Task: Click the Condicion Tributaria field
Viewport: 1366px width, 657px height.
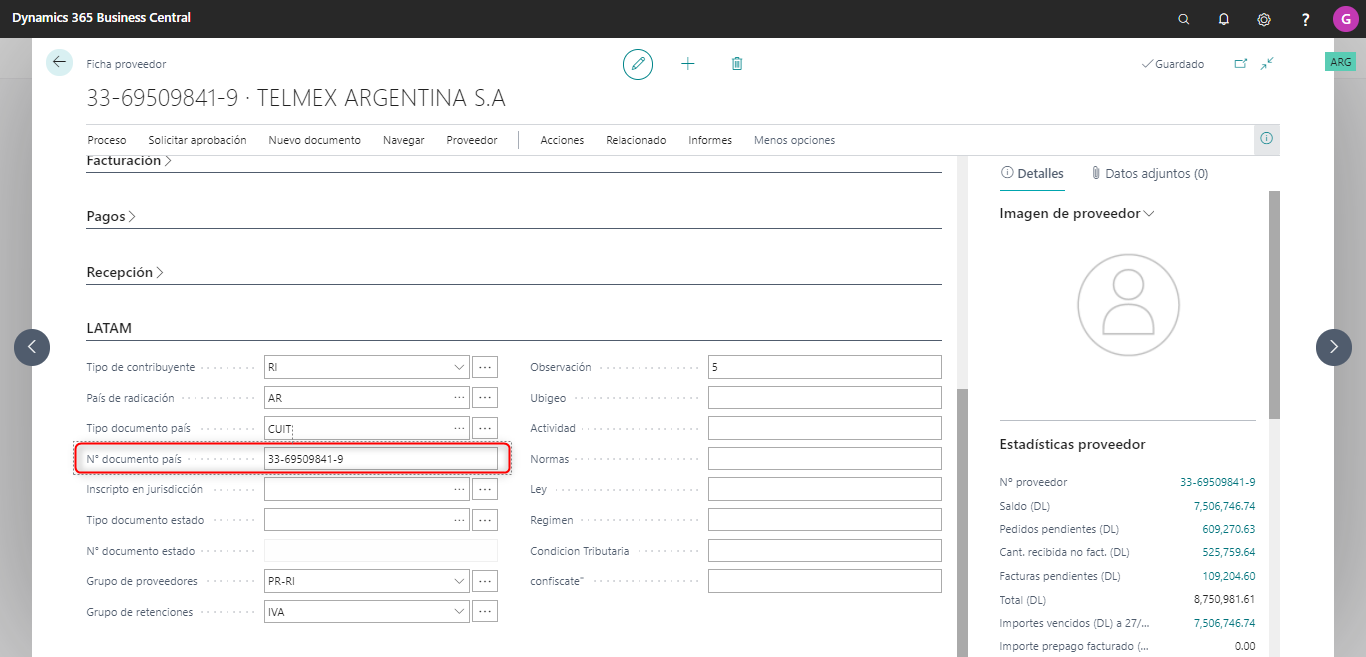Action: tap(824, 551)
